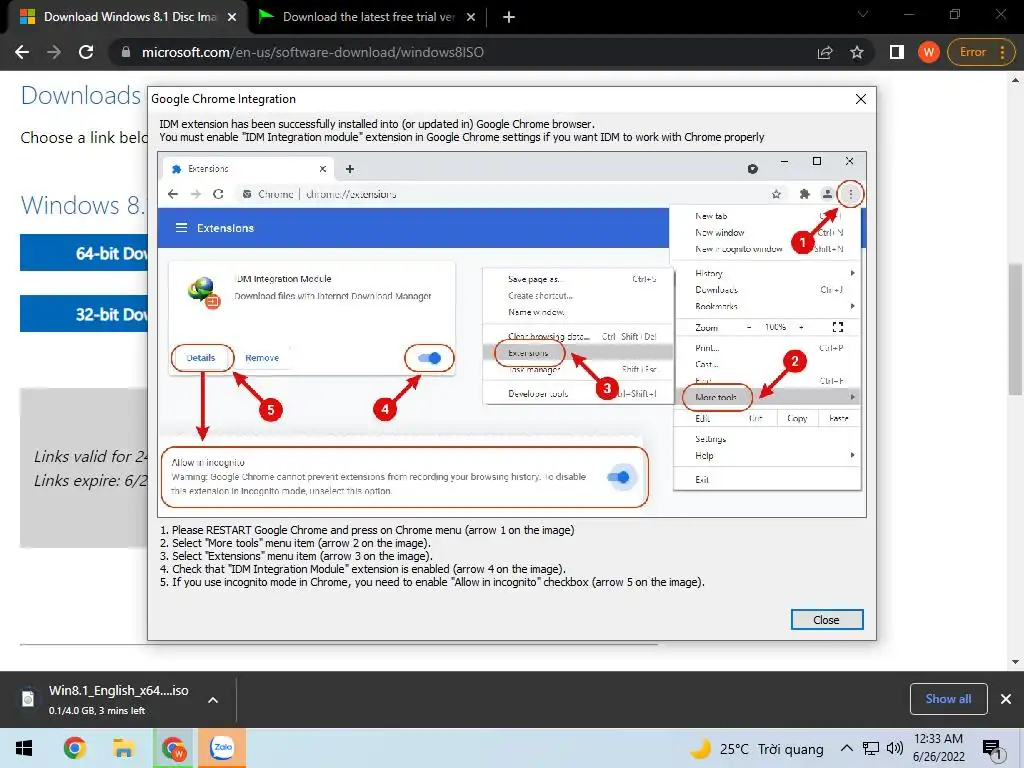Image resolution: width=1024 pixels, height=768 pixels.
Task: Click the 'Check that IDM Integration Module' line
Action: click(362, 569)
